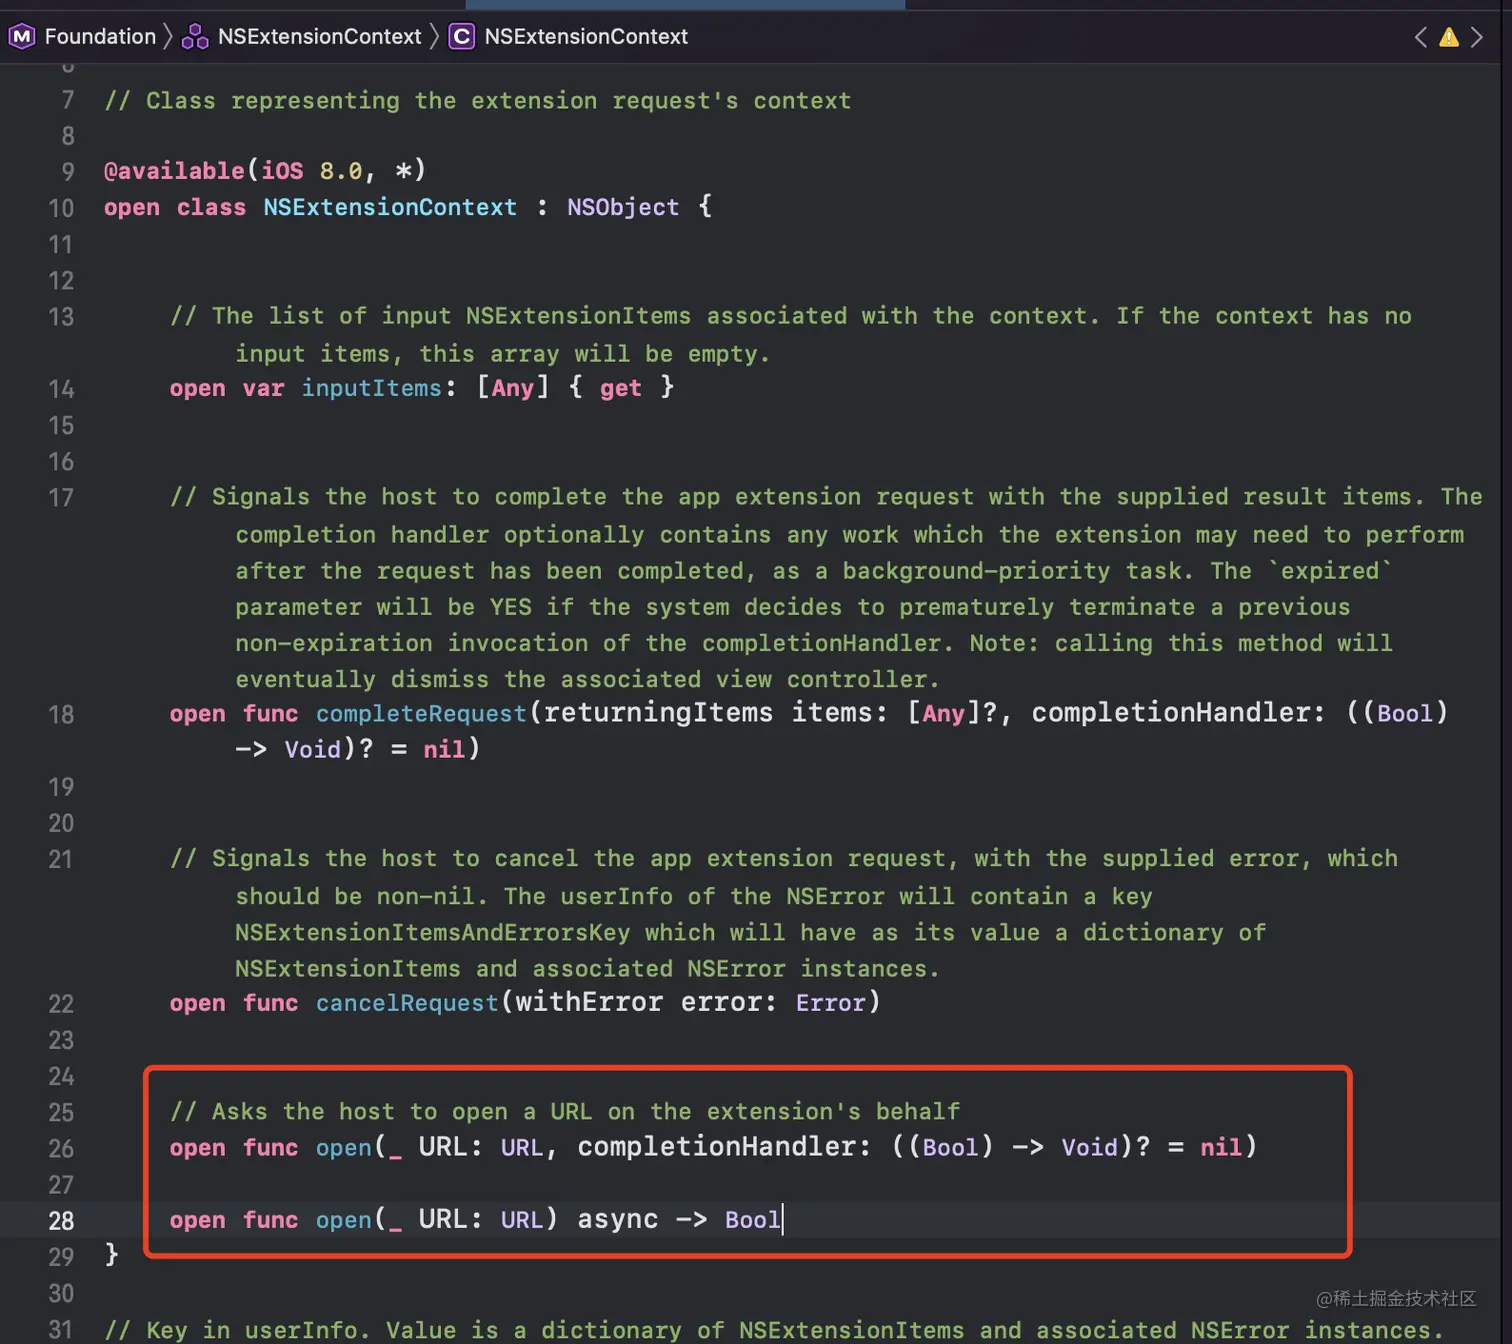This screenshot has width=1512, height=1344.
Task: Click the Foundation module icon in breadcrumb
Action: 22,37
